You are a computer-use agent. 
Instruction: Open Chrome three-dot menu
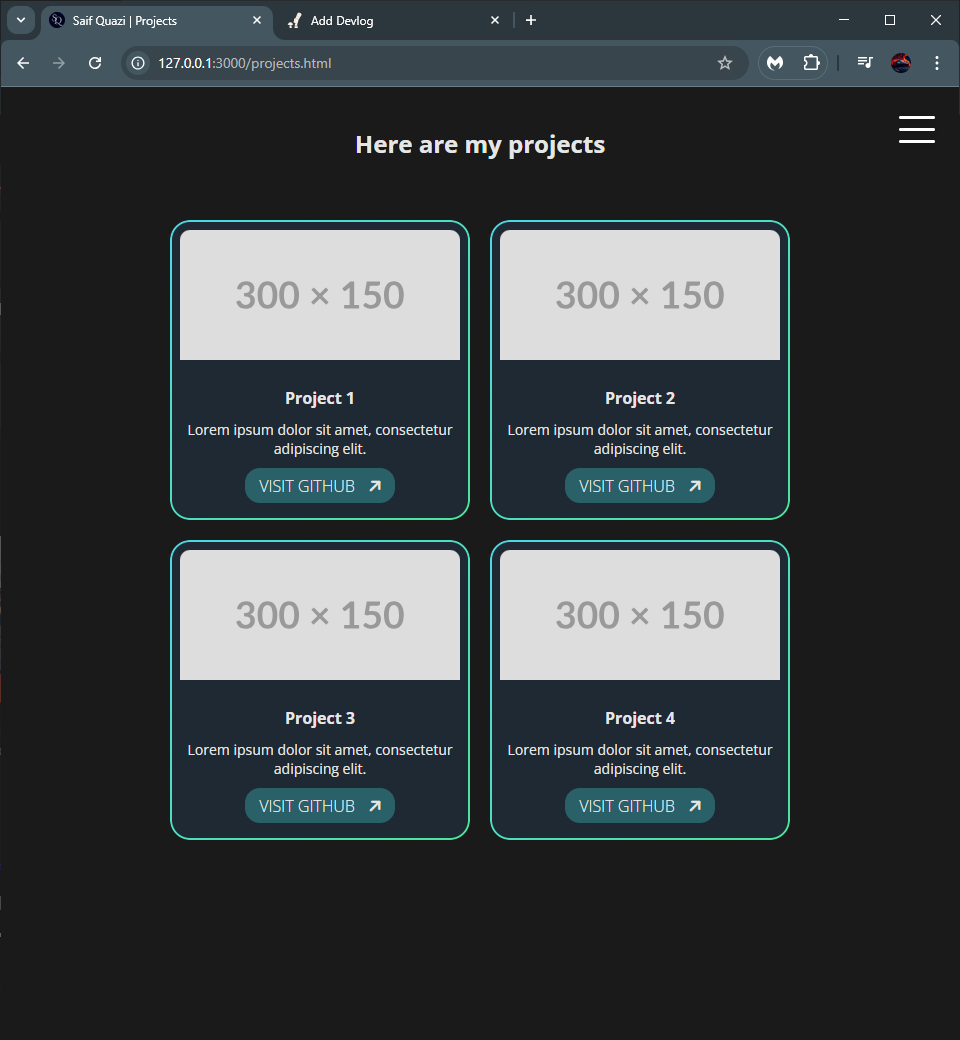coord(936,63)
